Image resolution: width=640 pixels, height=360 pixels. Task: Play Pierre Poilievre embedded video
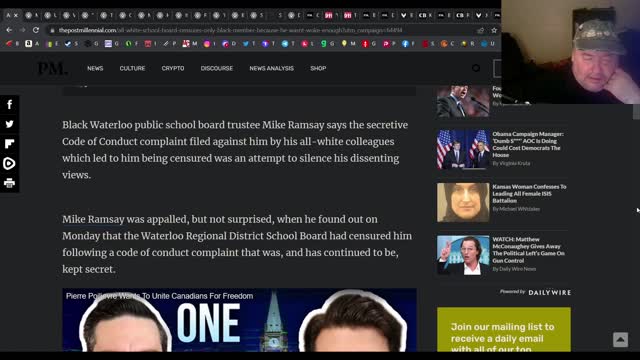pyautogui.click(x=239, y=320)
